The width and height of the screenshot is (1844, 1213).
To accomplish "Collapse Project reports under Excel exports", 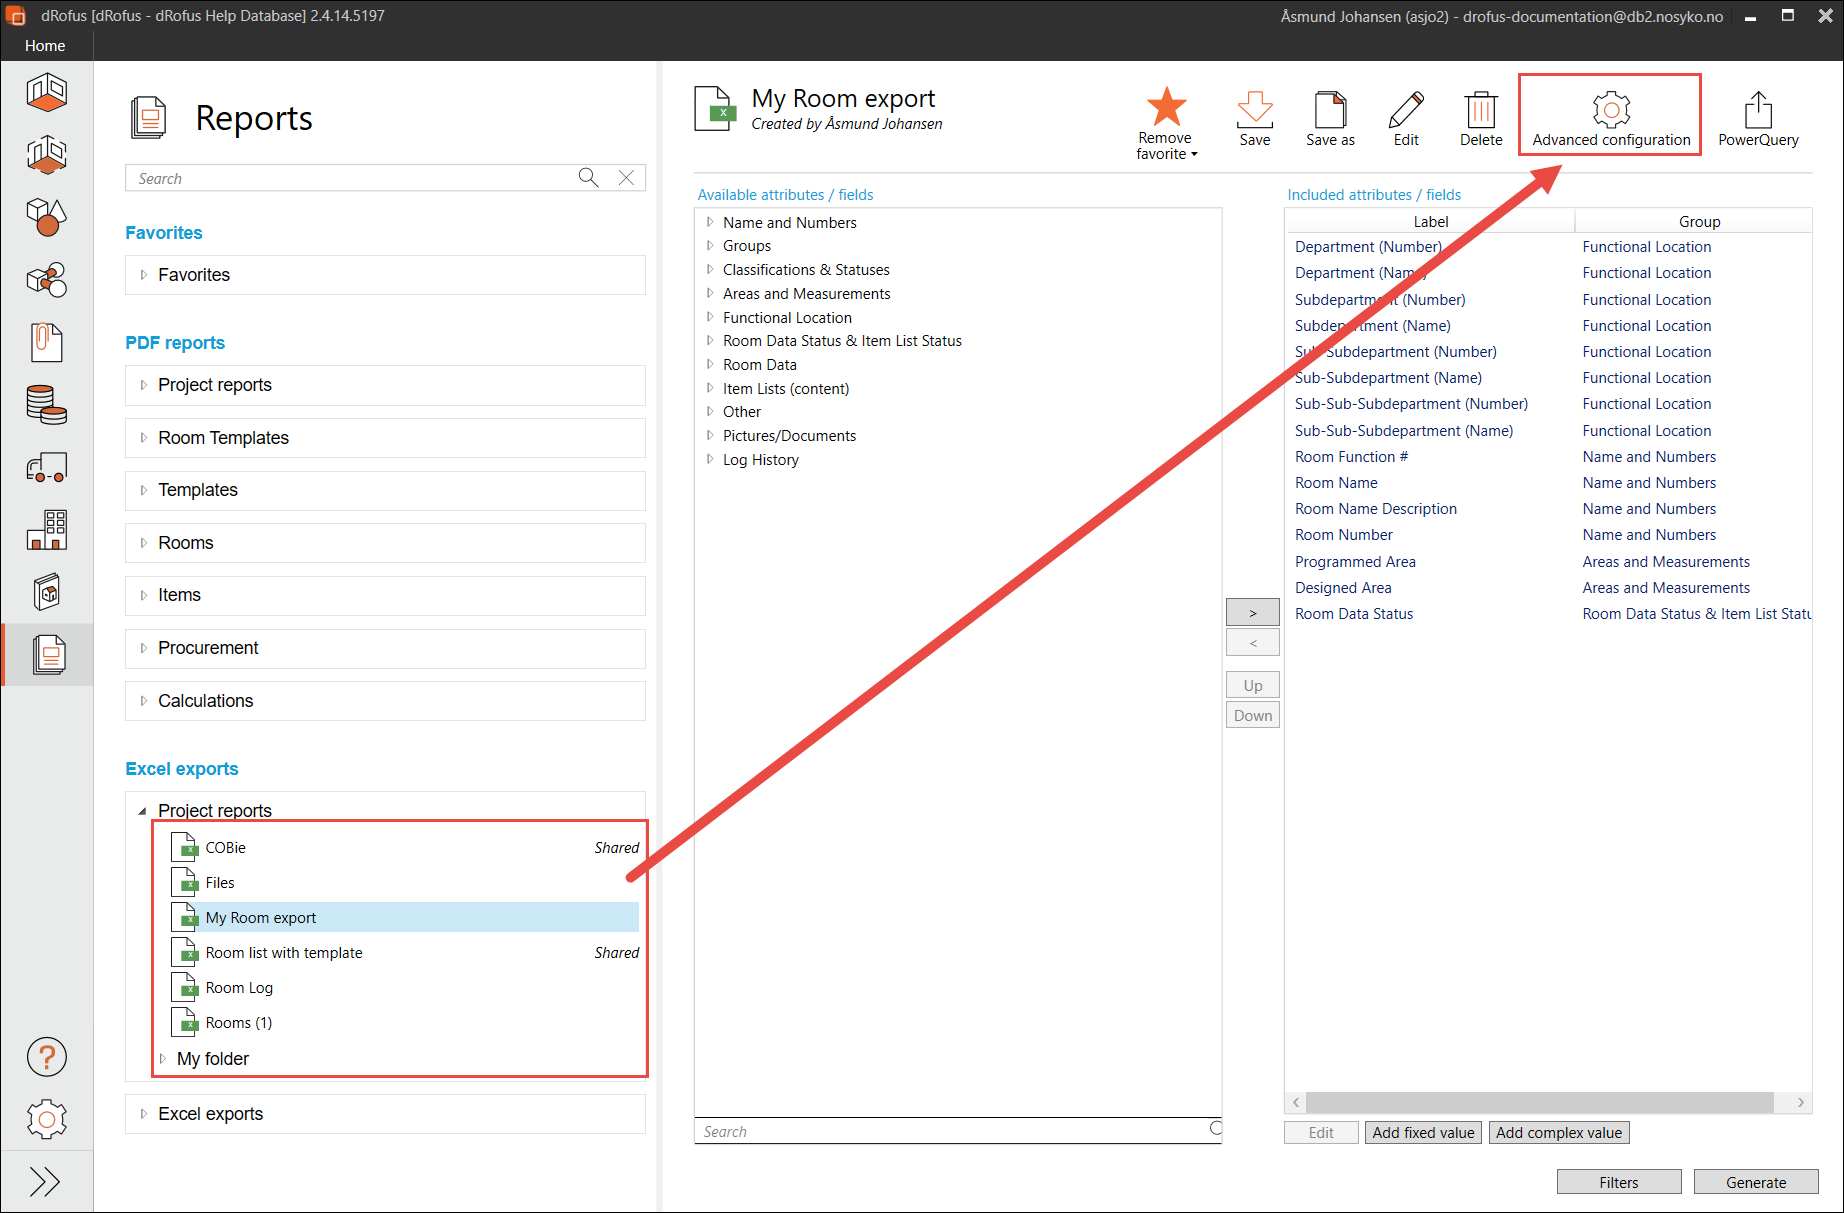I will 142,811.
